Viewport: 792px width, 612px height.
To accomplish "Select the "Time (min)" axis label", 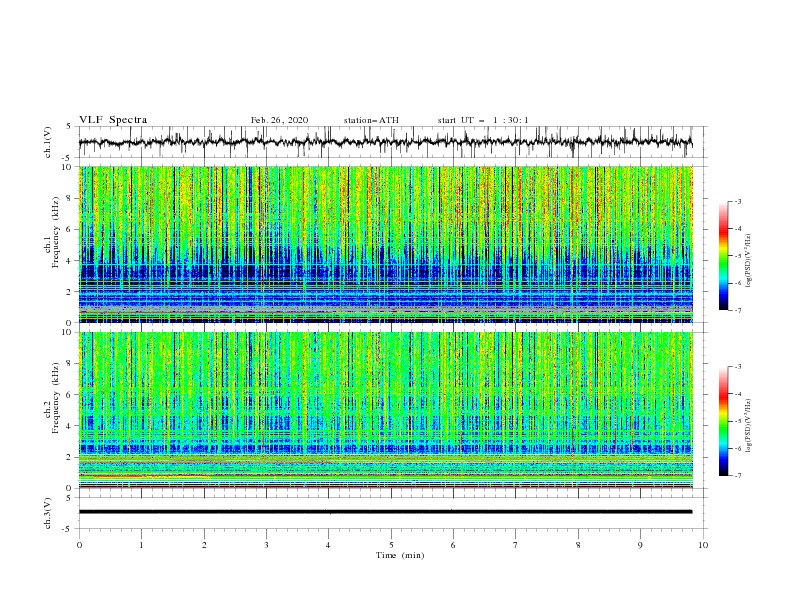I will pos(400,555).
